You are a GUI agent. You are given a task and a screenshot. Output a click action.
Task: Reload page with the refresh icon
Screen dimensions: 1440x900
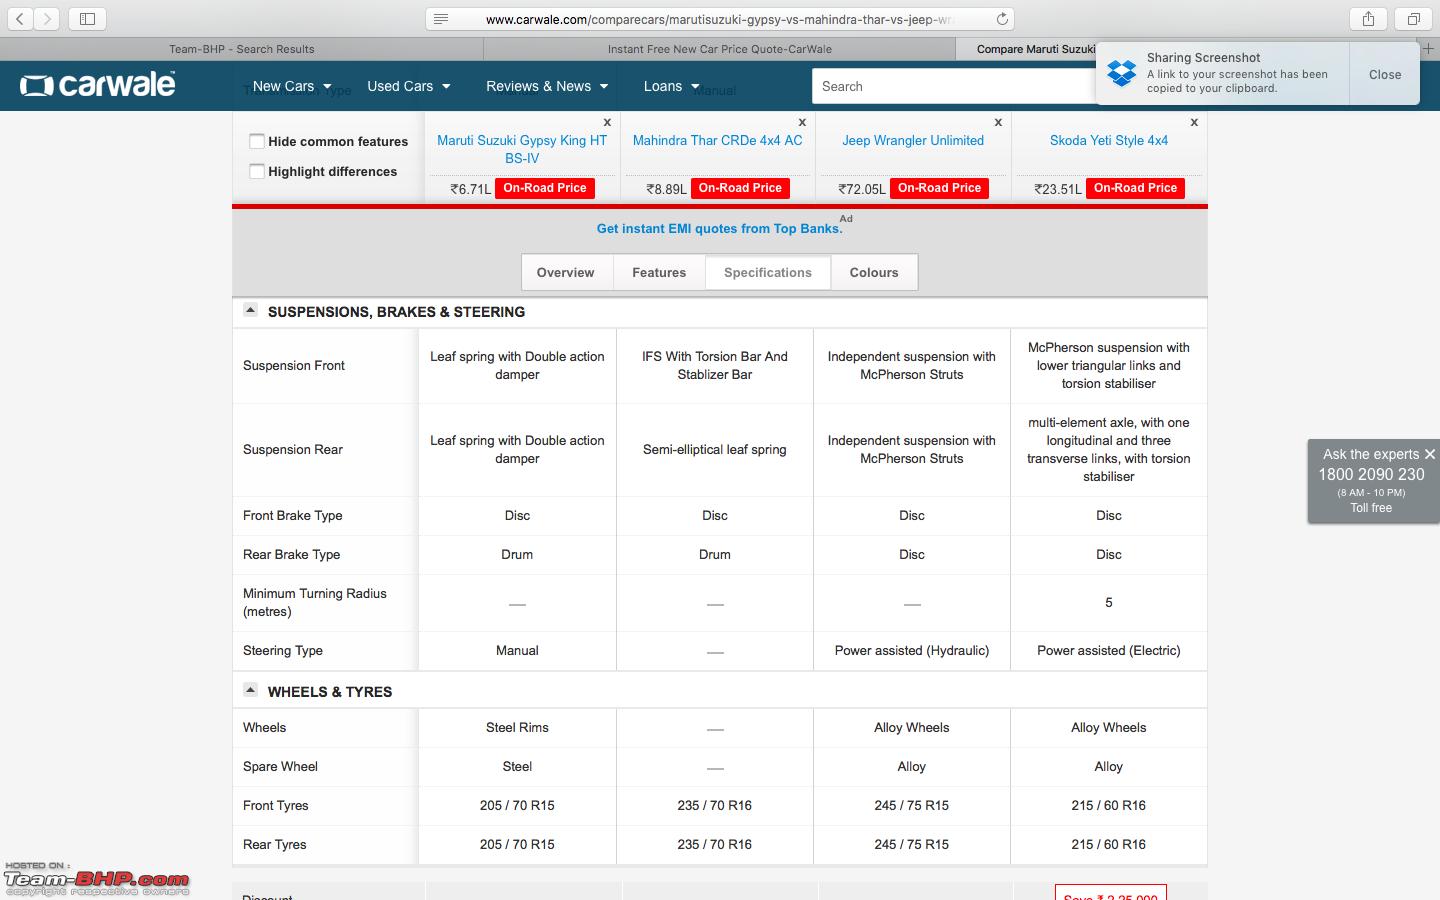pos(1002,19)
